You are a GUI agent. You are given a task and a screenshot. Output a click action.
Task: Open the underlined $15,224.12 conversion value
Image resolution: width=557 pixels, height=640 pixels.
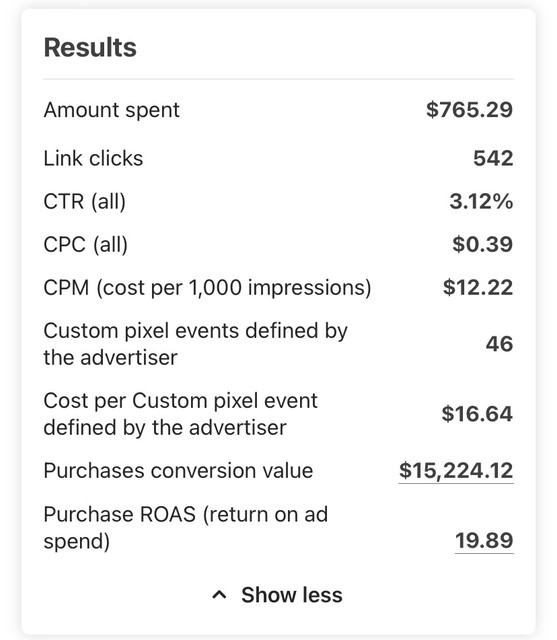click(x=456, y=471)
